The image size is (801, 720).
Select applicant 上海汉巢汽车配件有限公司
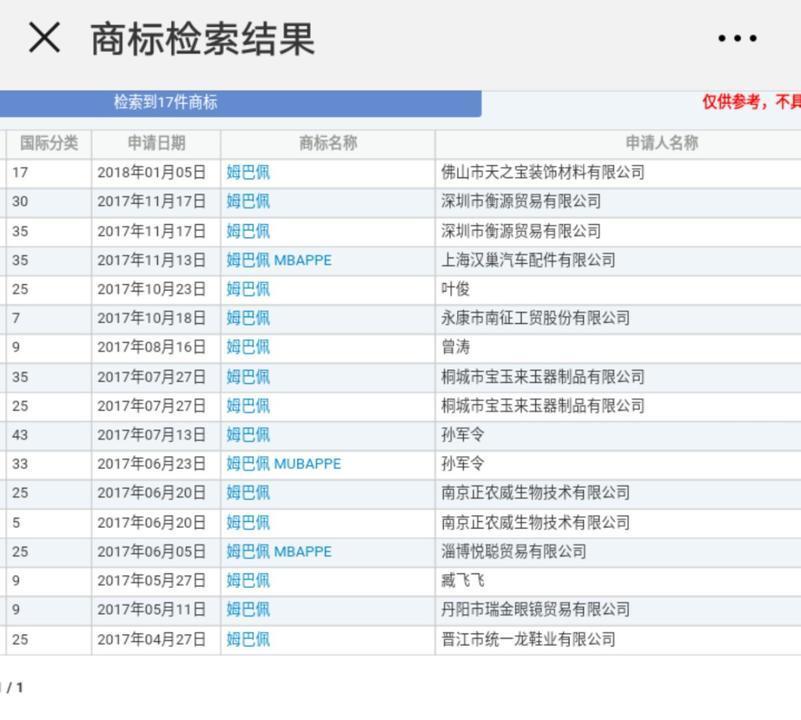tap(526, 260)
